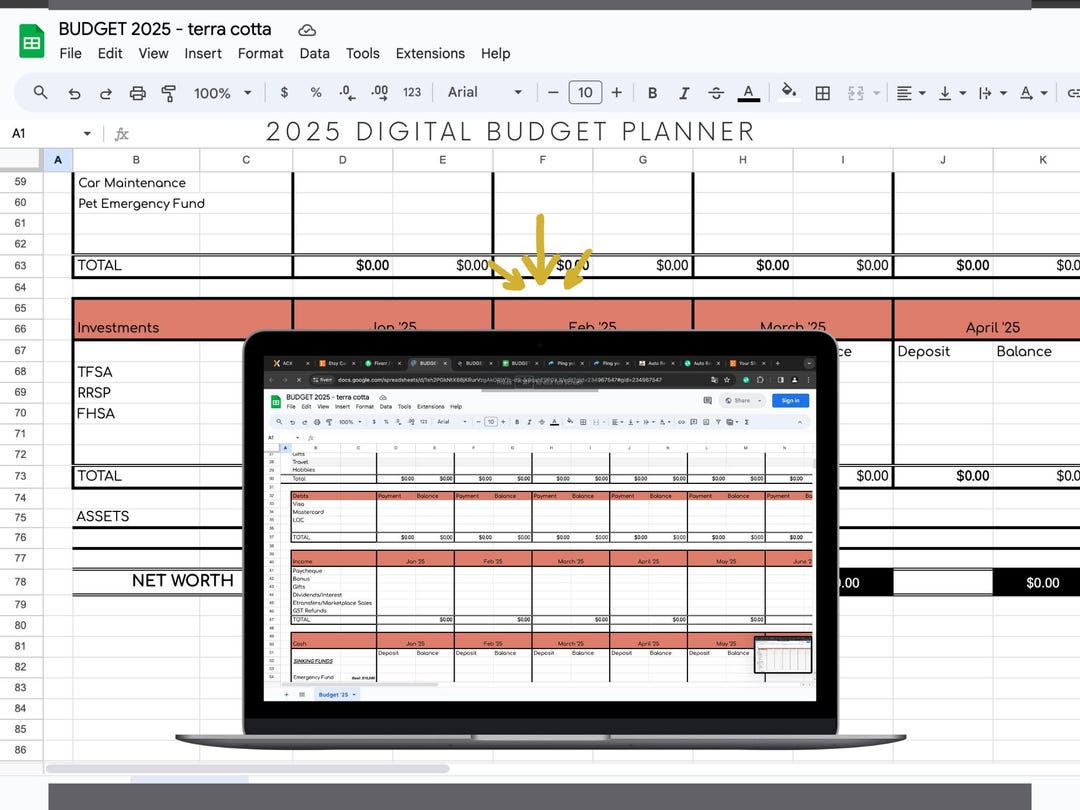1080x810 pixels.
Task: Select the ASSETS cell
Action: (x=136, y=517)
